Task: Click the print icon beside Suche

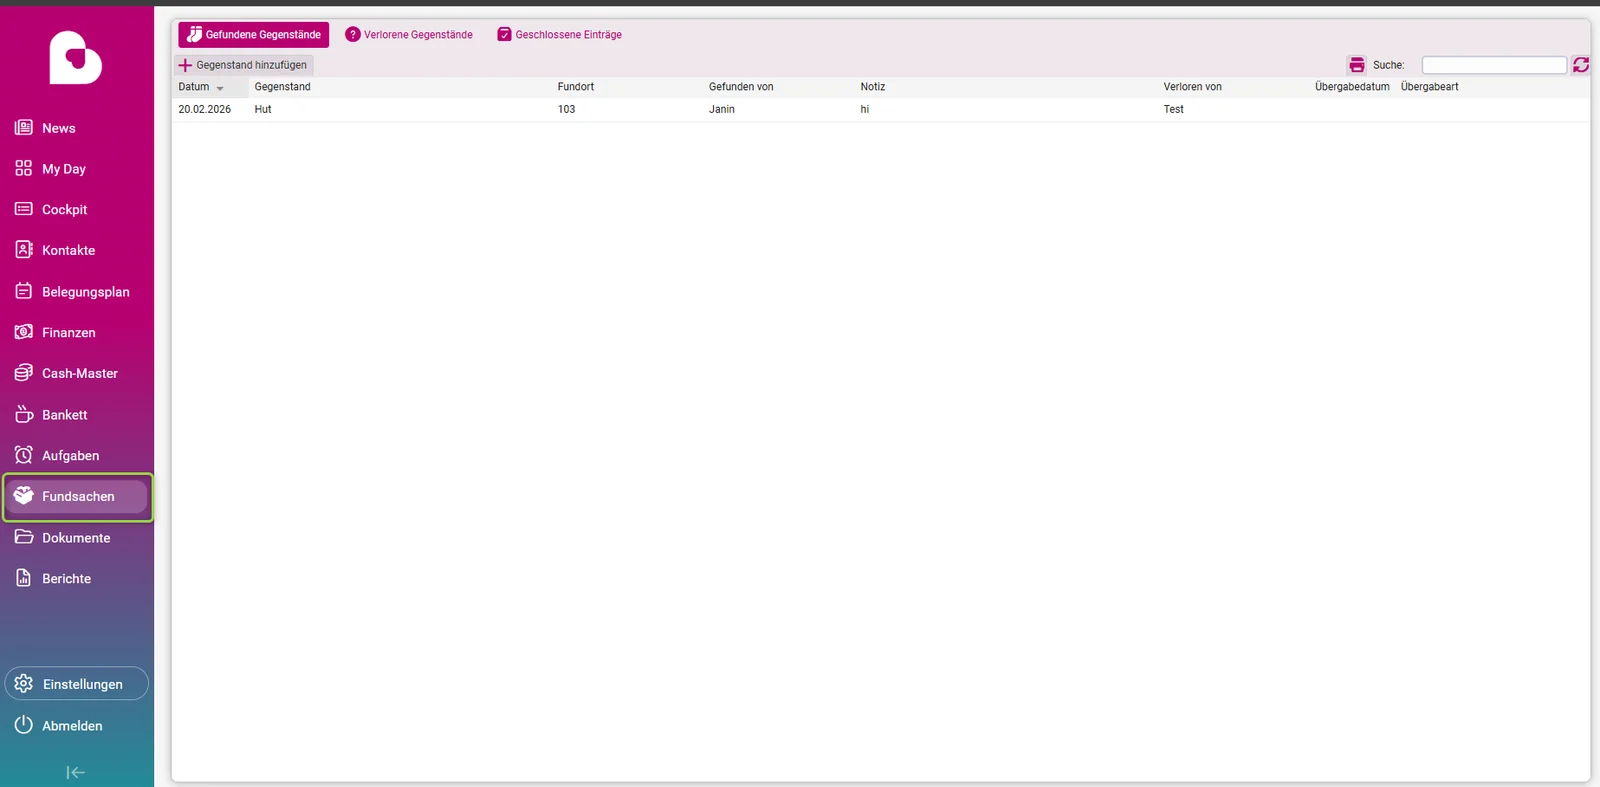Action: click(1356, 65)
